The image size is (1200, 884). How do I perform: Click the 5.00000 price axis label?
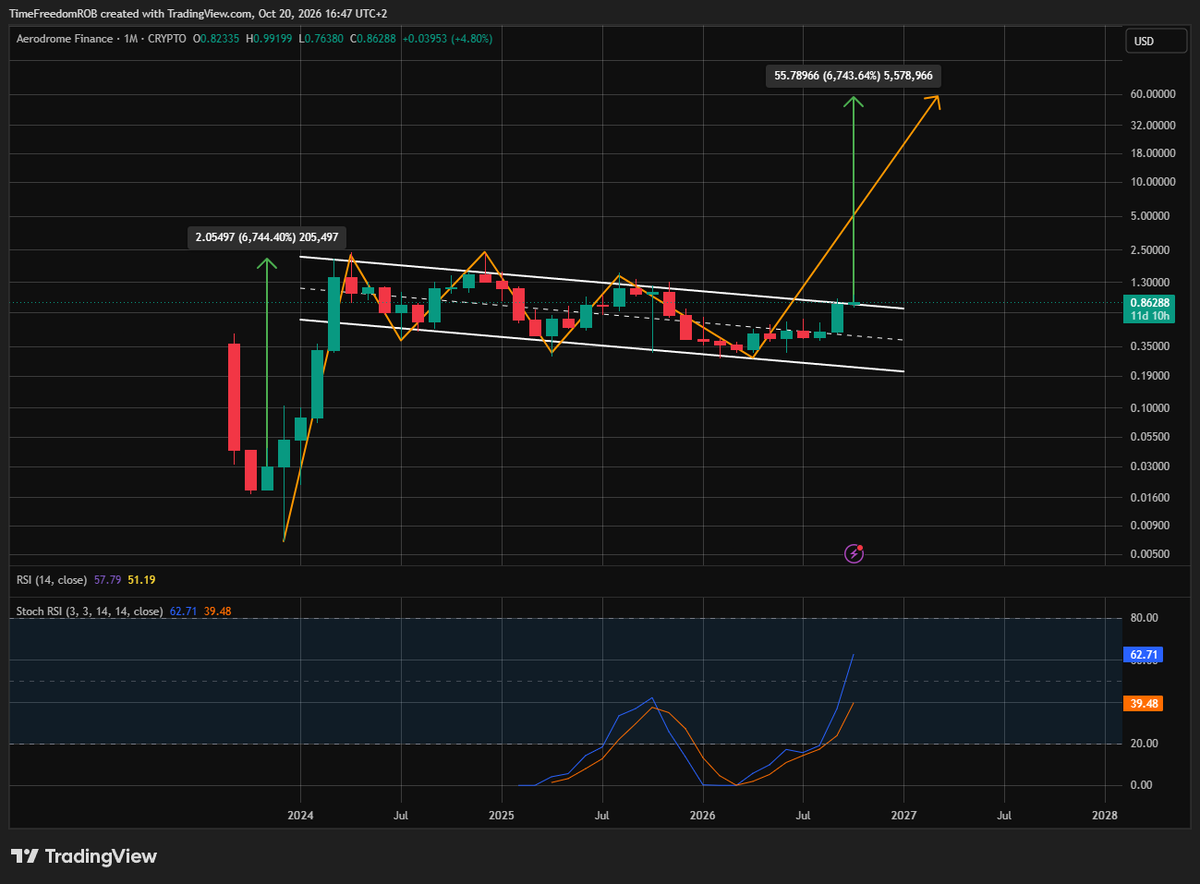point(1154,216)
